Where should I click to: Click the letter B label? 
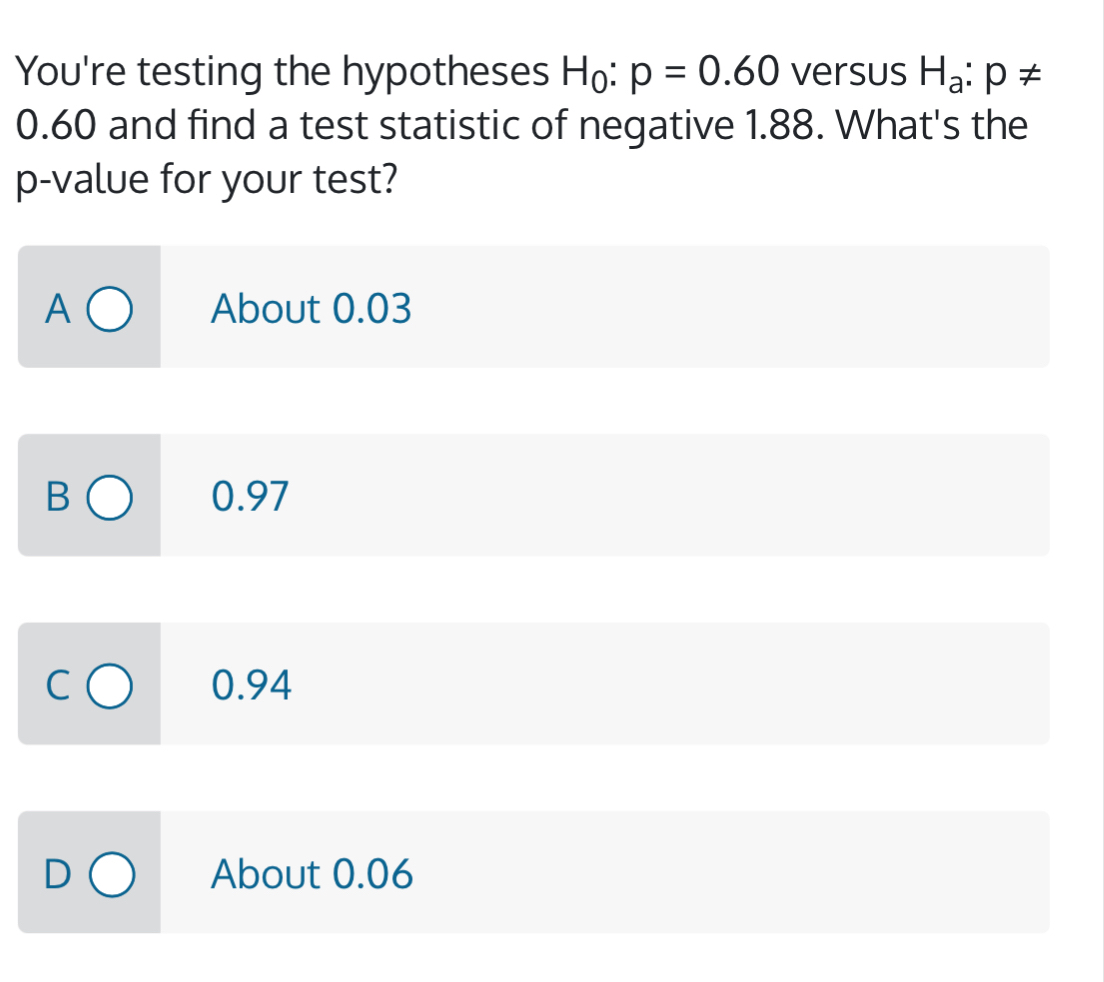click(57, 497)
